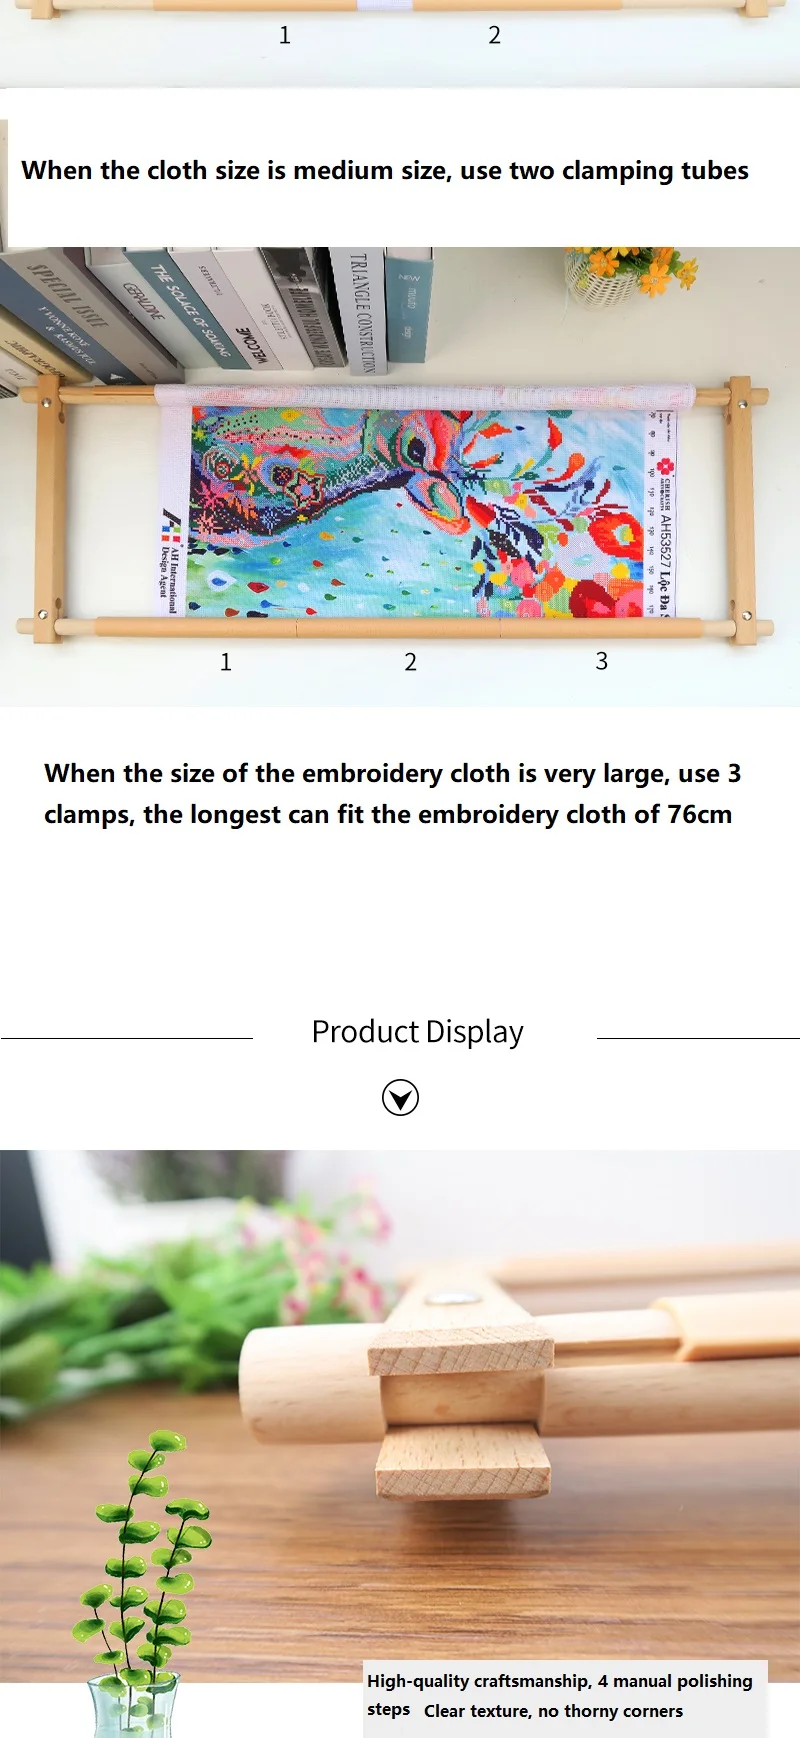Click the Product Display heading
This screenshot has height=1738, width=800.
[417, 1032]
